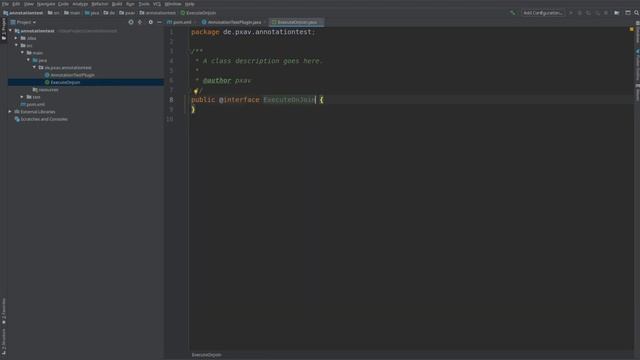The width and height of the screenshot is (640, 360).
Task: Open the Refactor menu
Action: 100,4
